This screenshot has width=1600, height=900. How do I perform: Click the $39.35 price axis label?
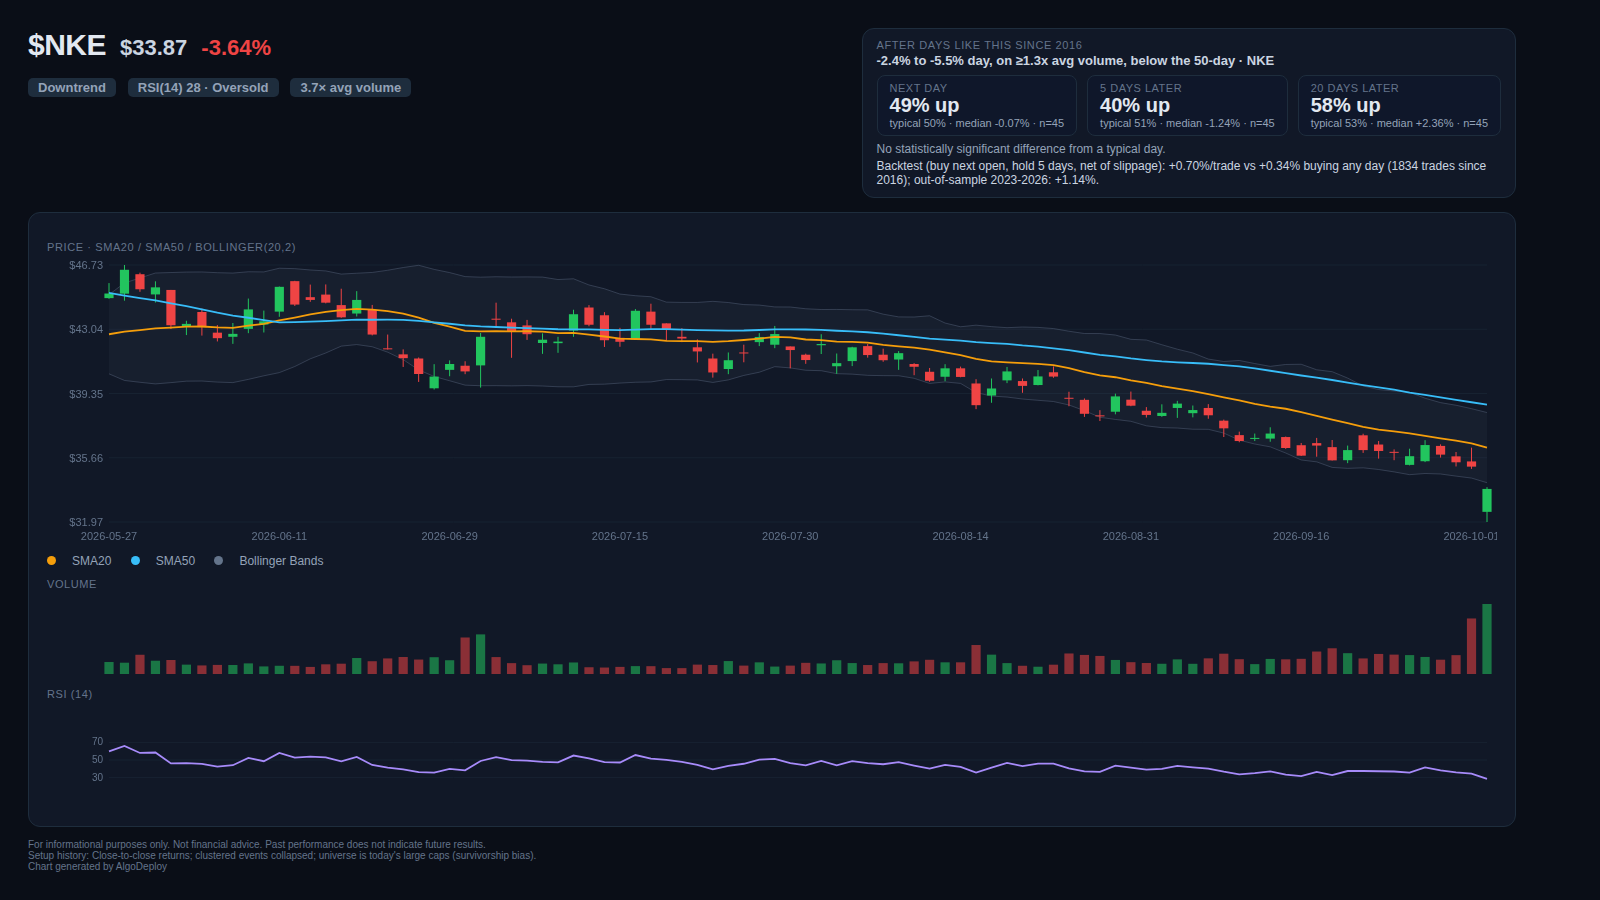pyautogui.click(x=86, y=394)
